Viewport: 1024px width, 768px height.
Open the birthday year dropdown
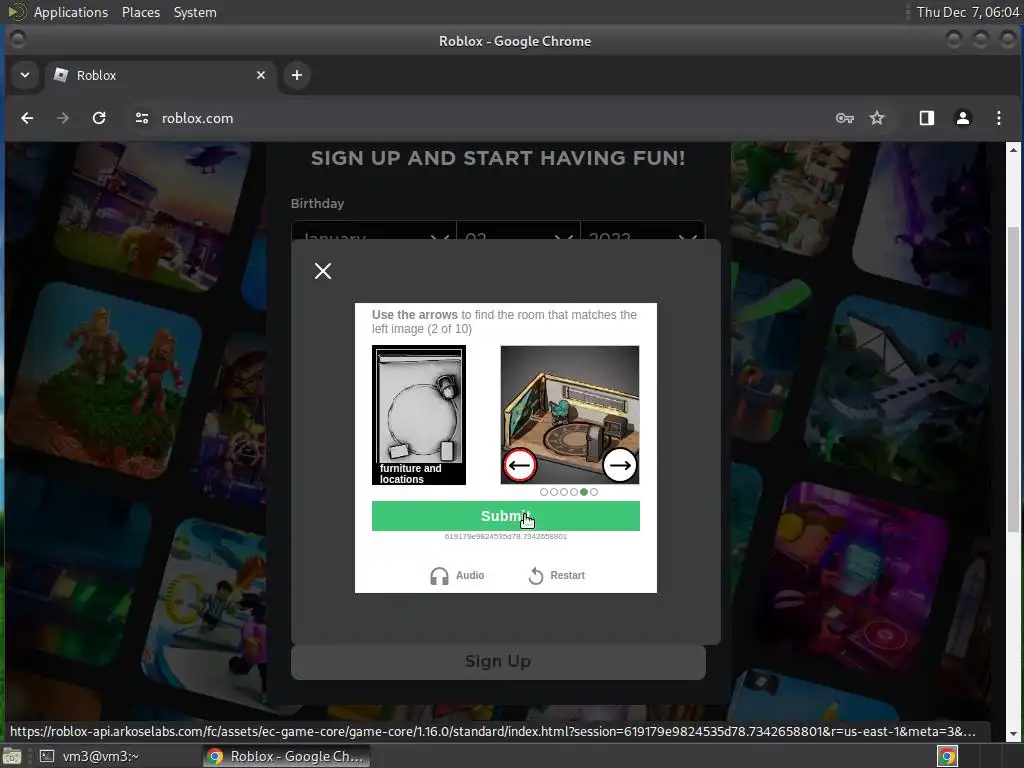click(643, 231)
